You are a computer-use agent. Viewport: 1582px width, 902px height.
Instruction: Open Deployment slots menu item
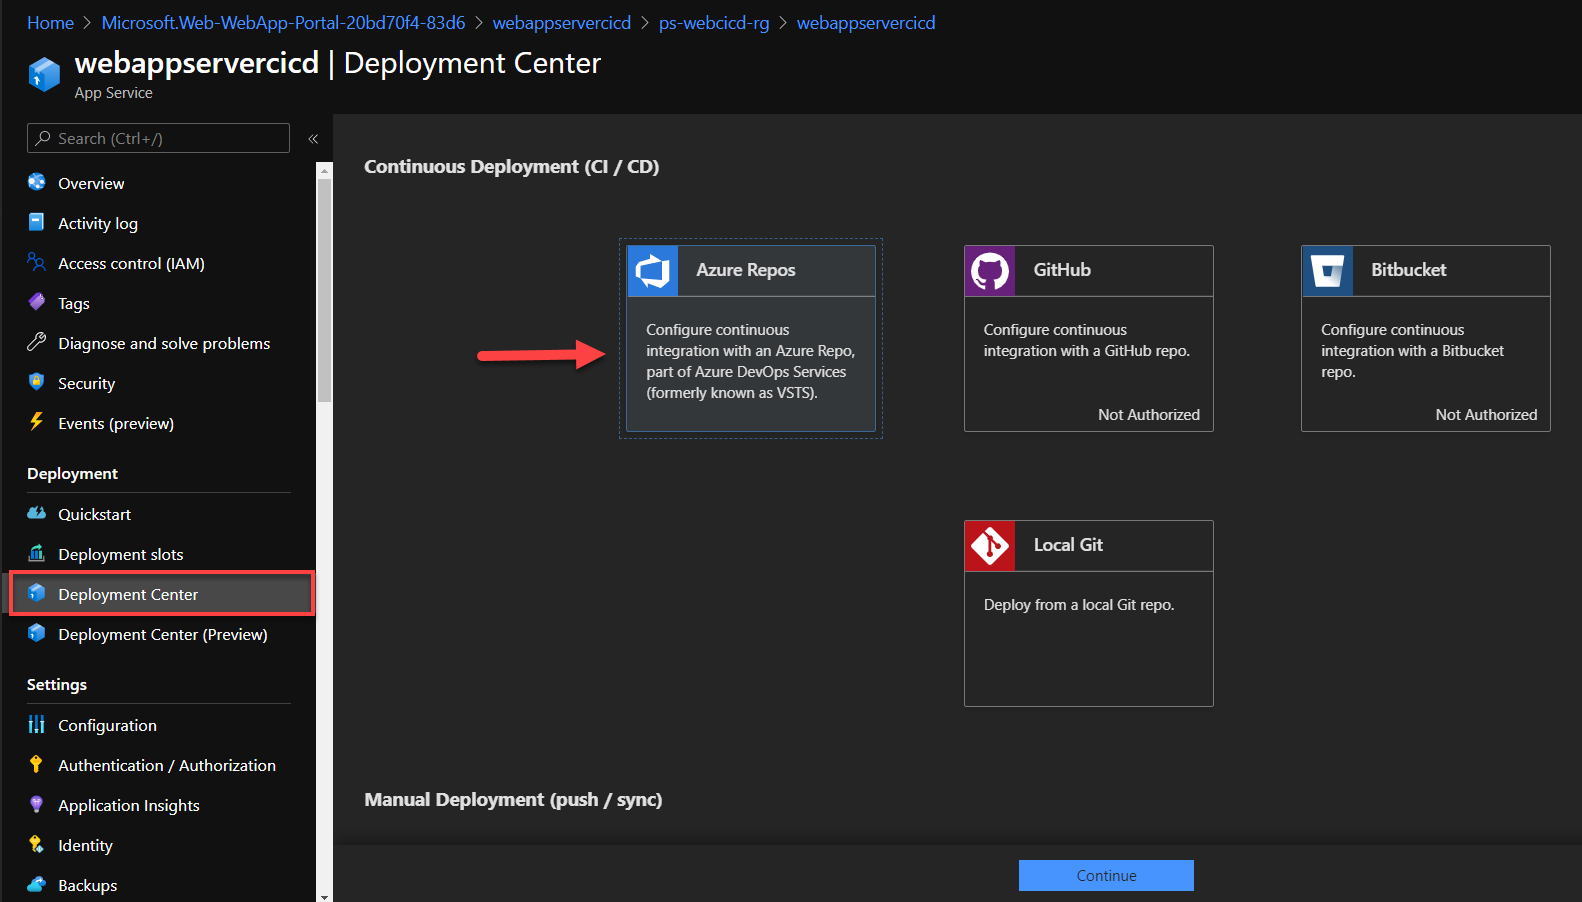(x=120, y=554)
